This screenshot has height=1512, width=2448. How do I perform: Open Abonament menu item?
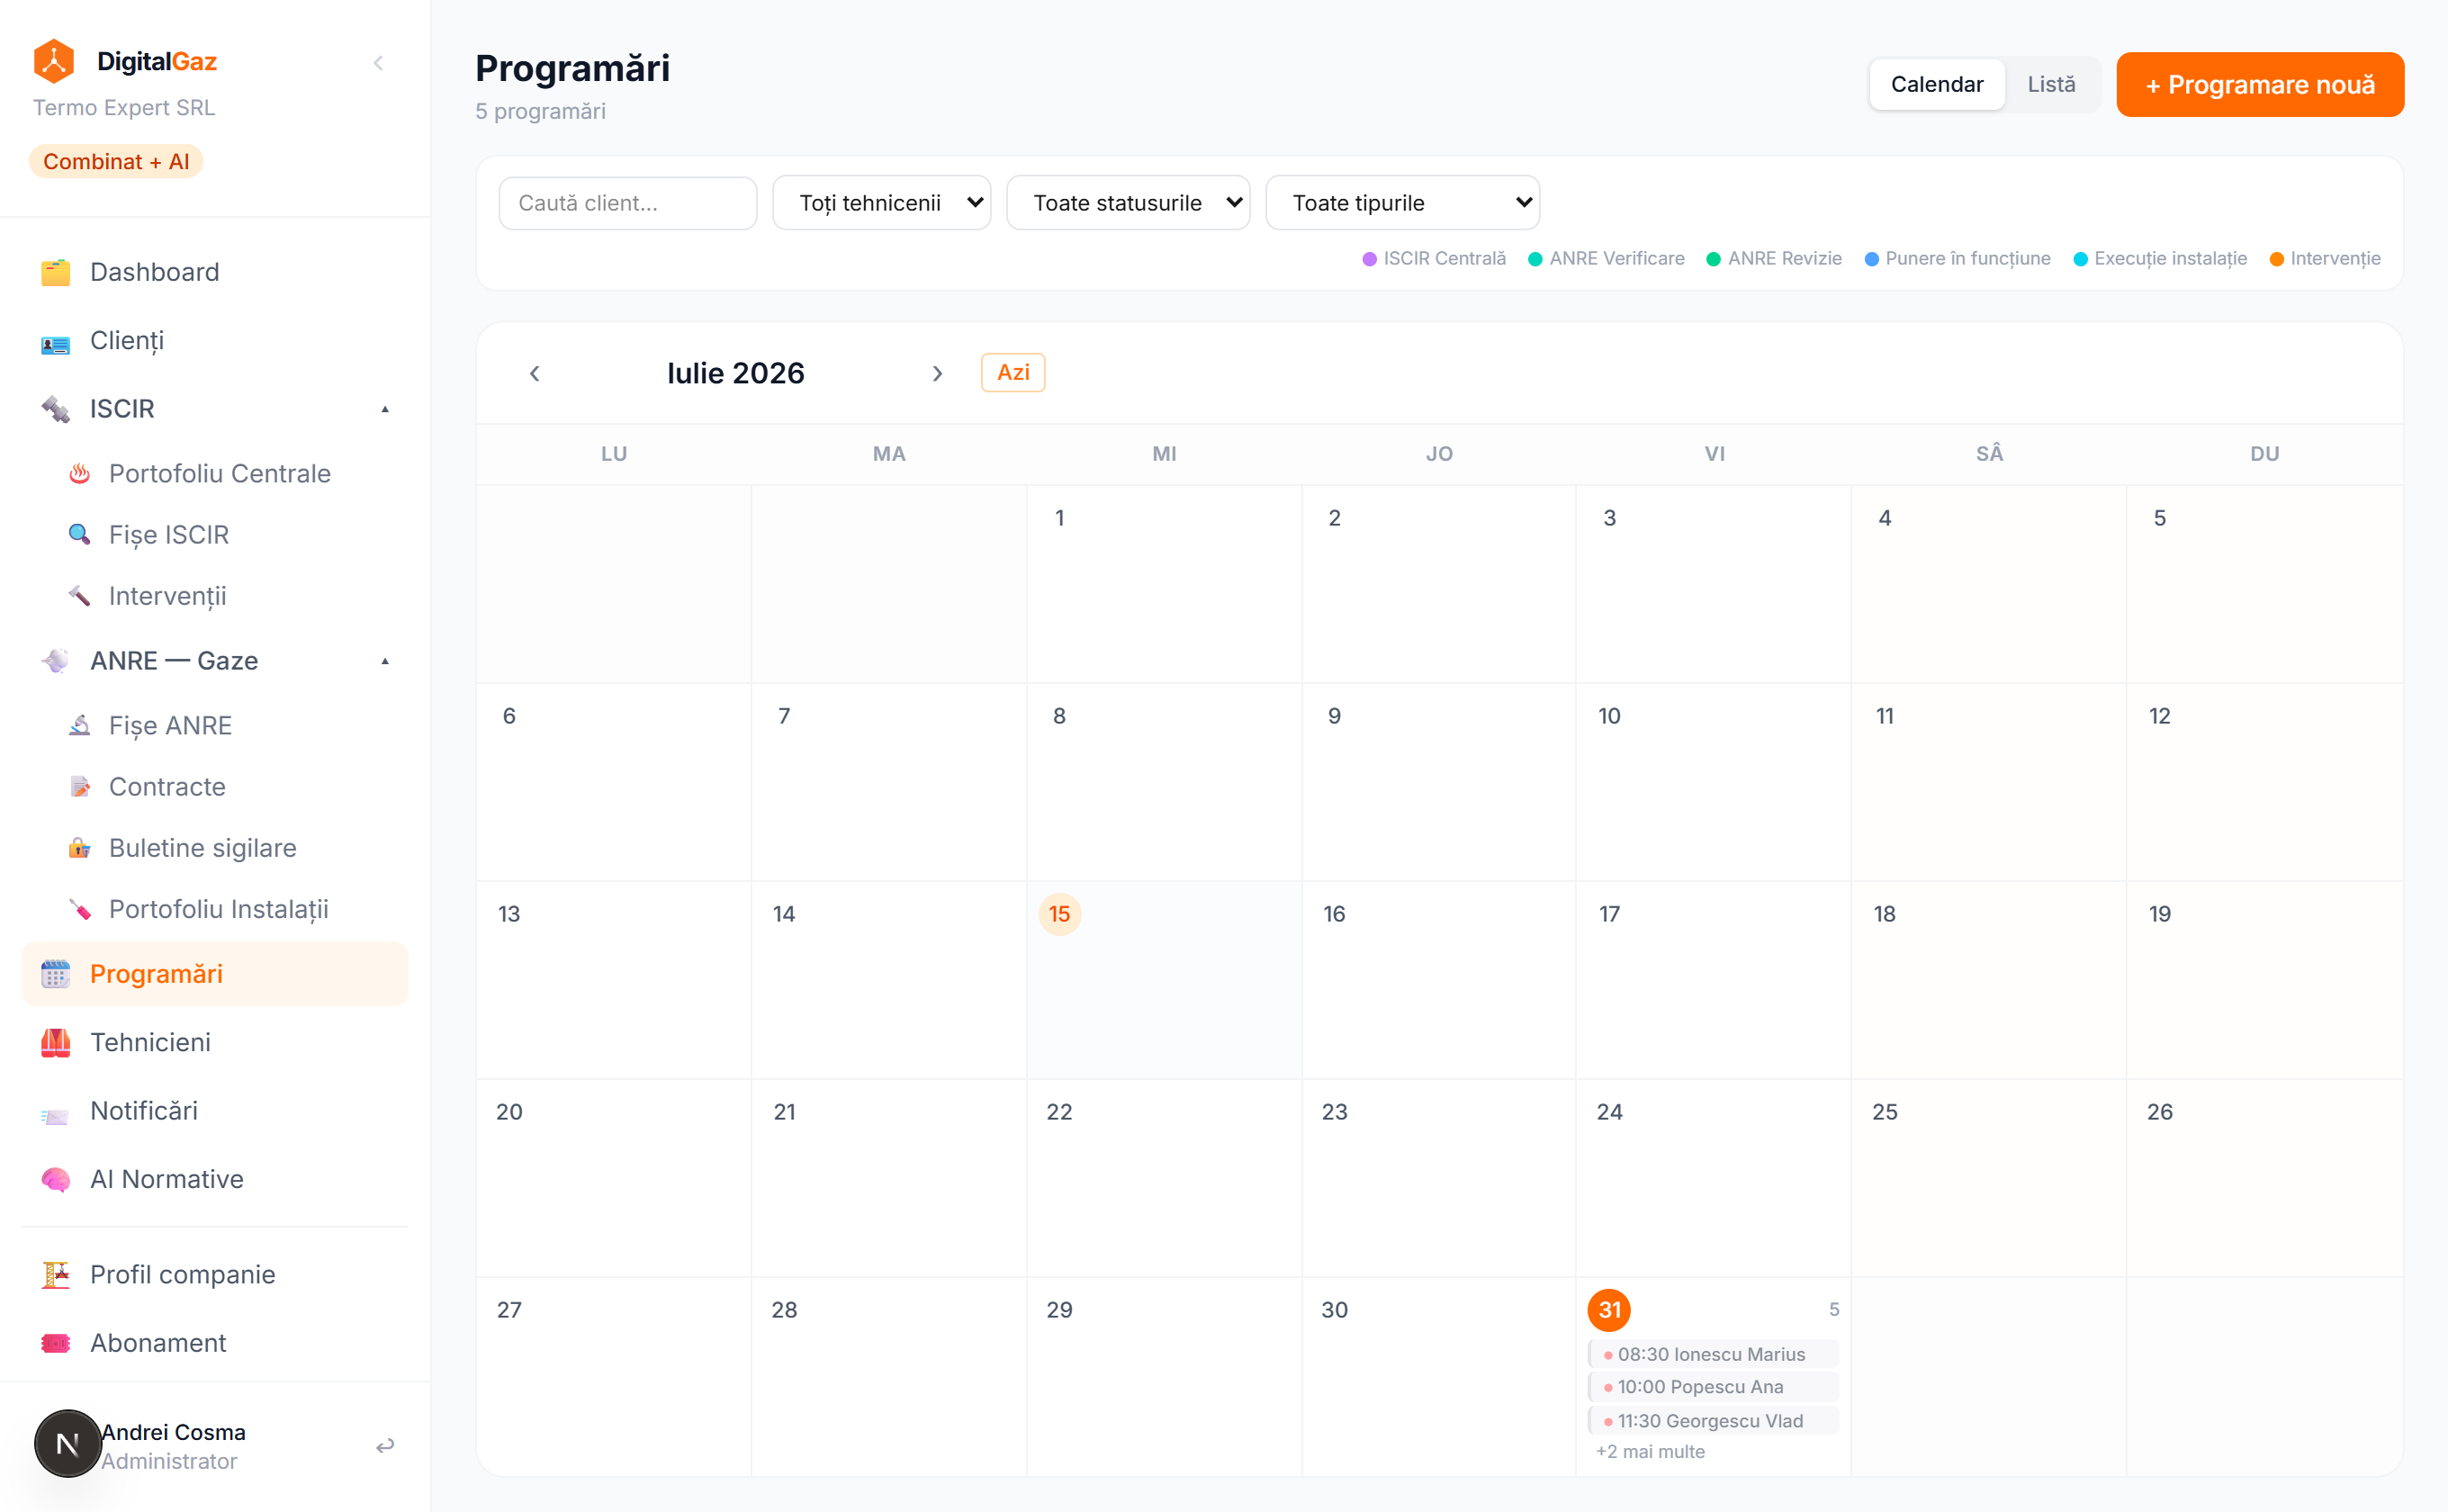point(215,1343)
